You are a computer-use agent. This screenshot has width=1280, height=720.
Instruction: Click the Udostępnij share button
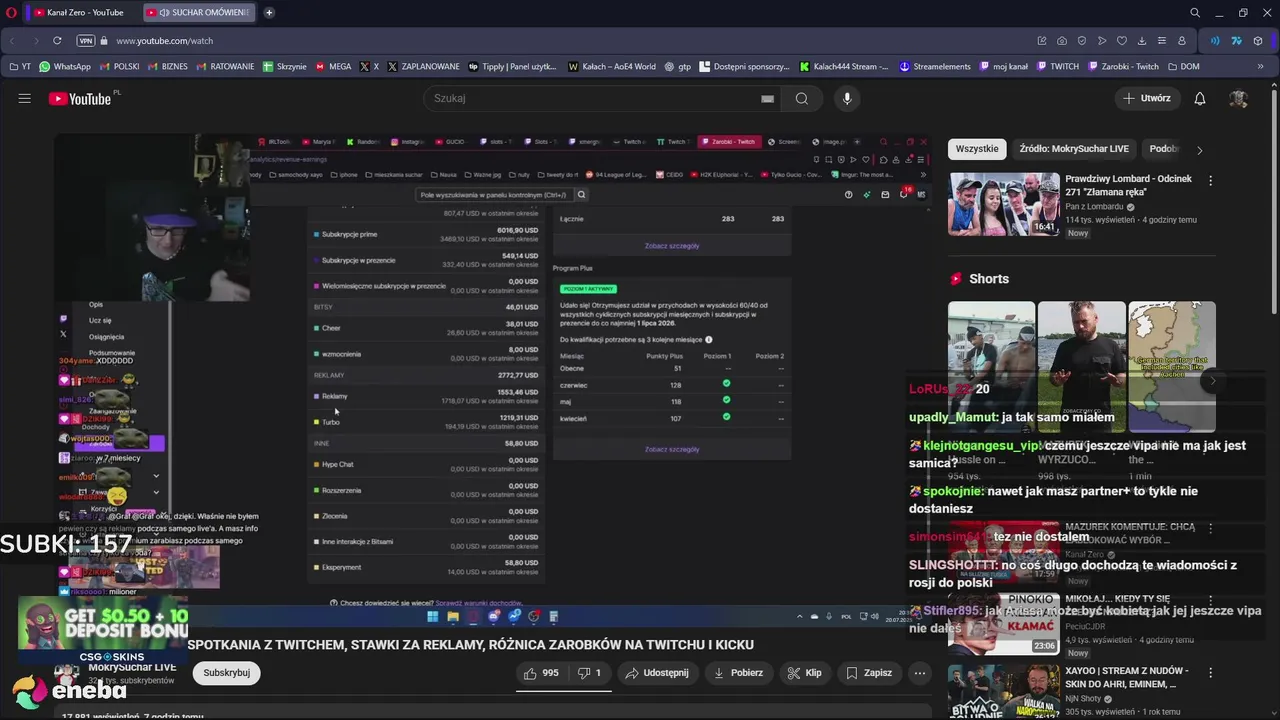pos(657,673)
